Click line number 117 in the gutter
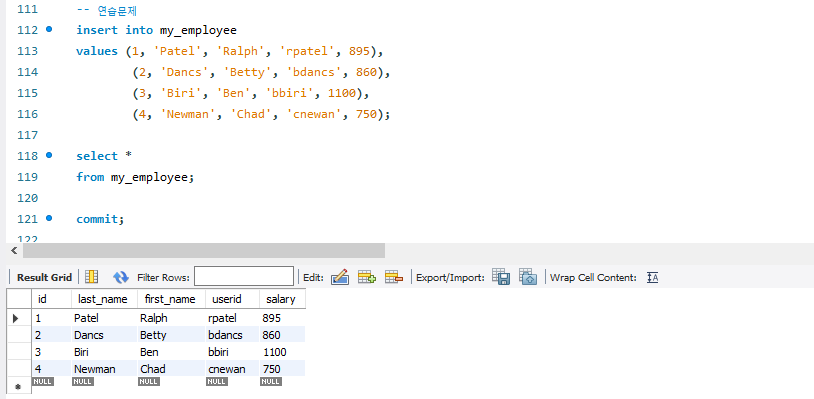814x399 pixels. click(28, 135)
